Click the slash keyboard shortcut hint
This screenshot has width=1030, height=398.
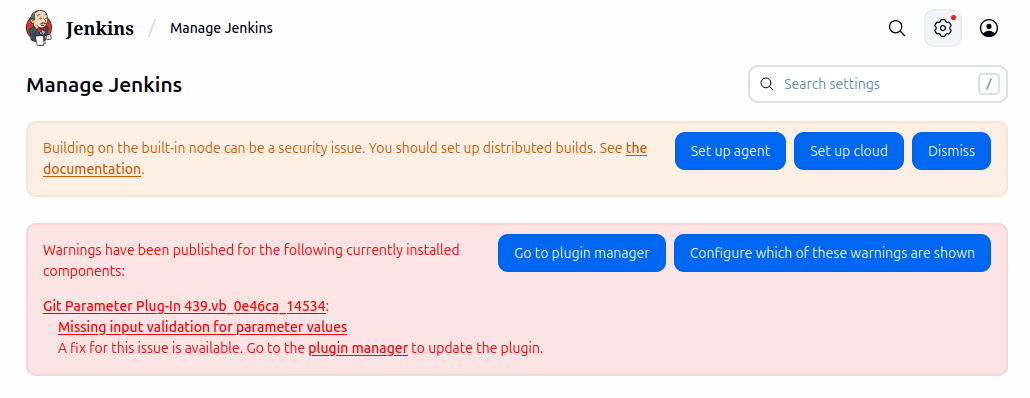point(989,84)
